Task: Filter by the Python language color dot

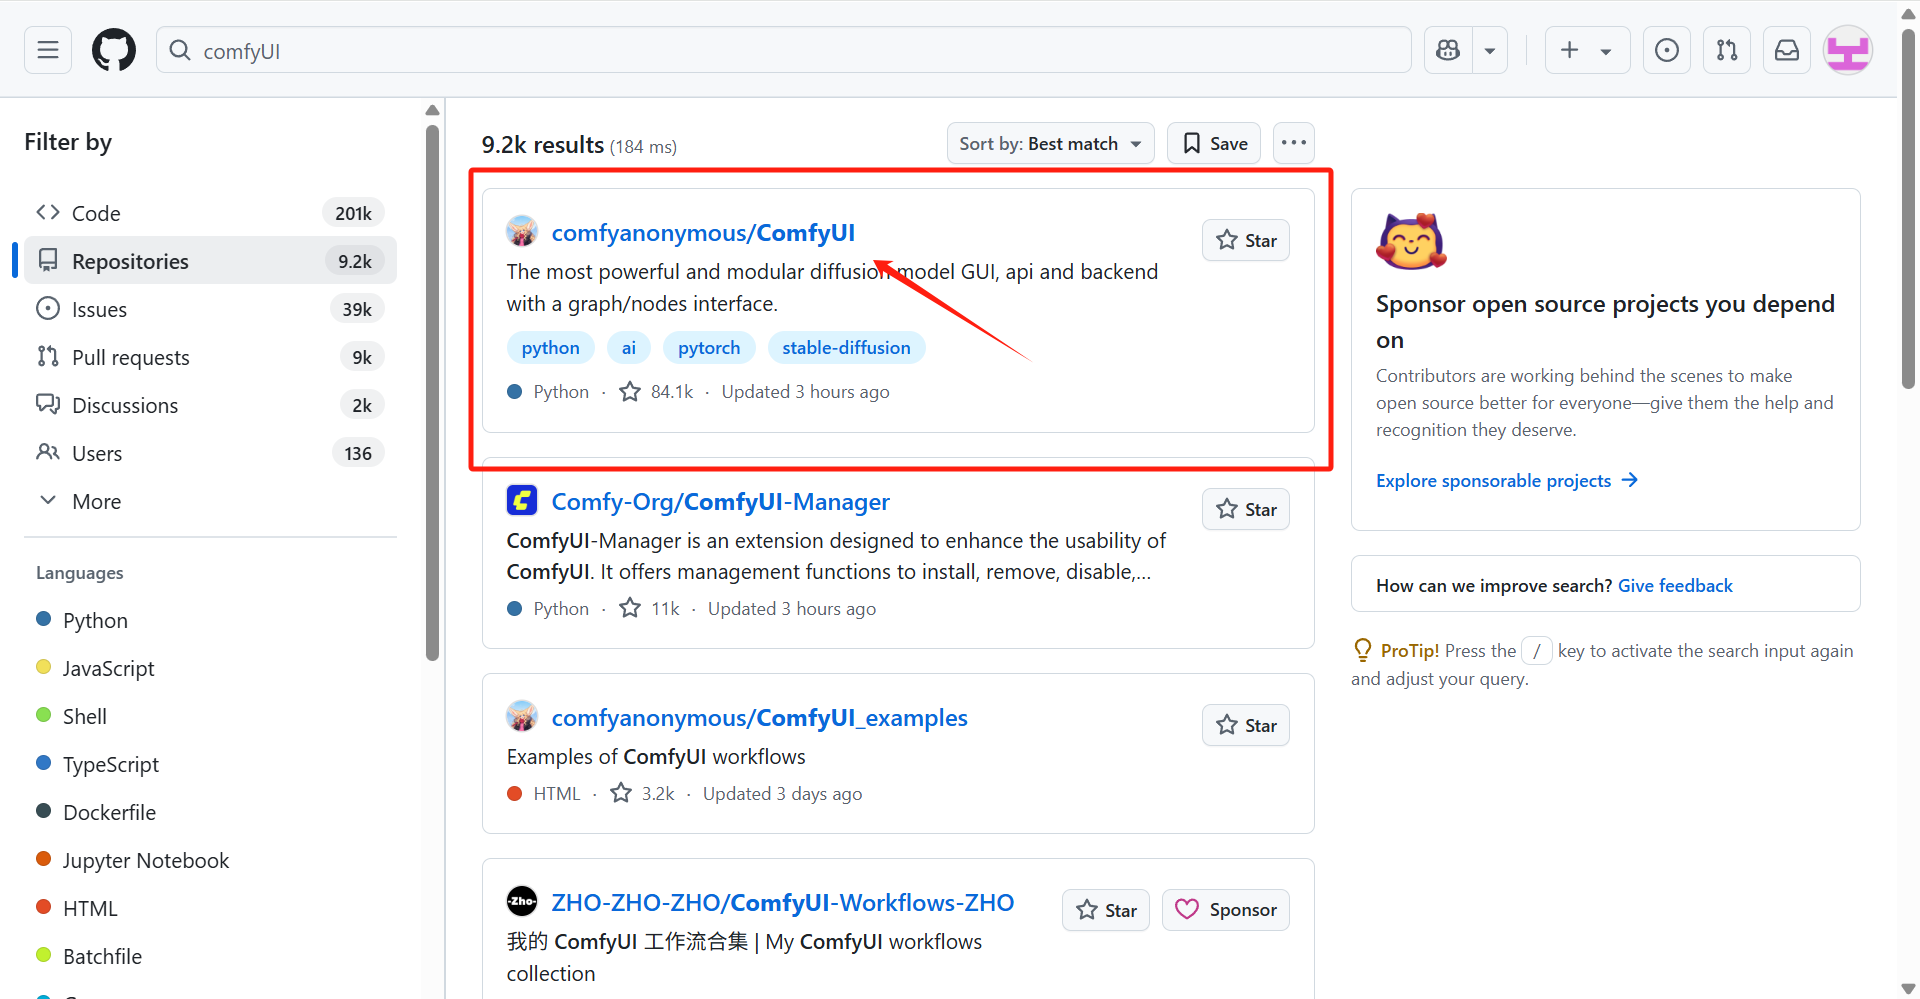Action: click(44, 619)
